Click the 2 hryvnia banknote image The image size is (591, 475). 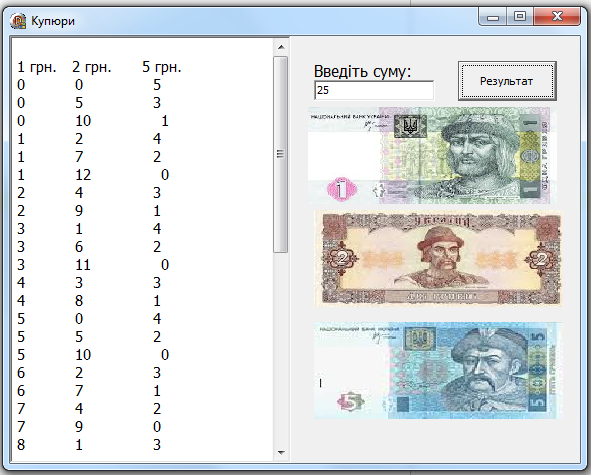tap(438, 259)
